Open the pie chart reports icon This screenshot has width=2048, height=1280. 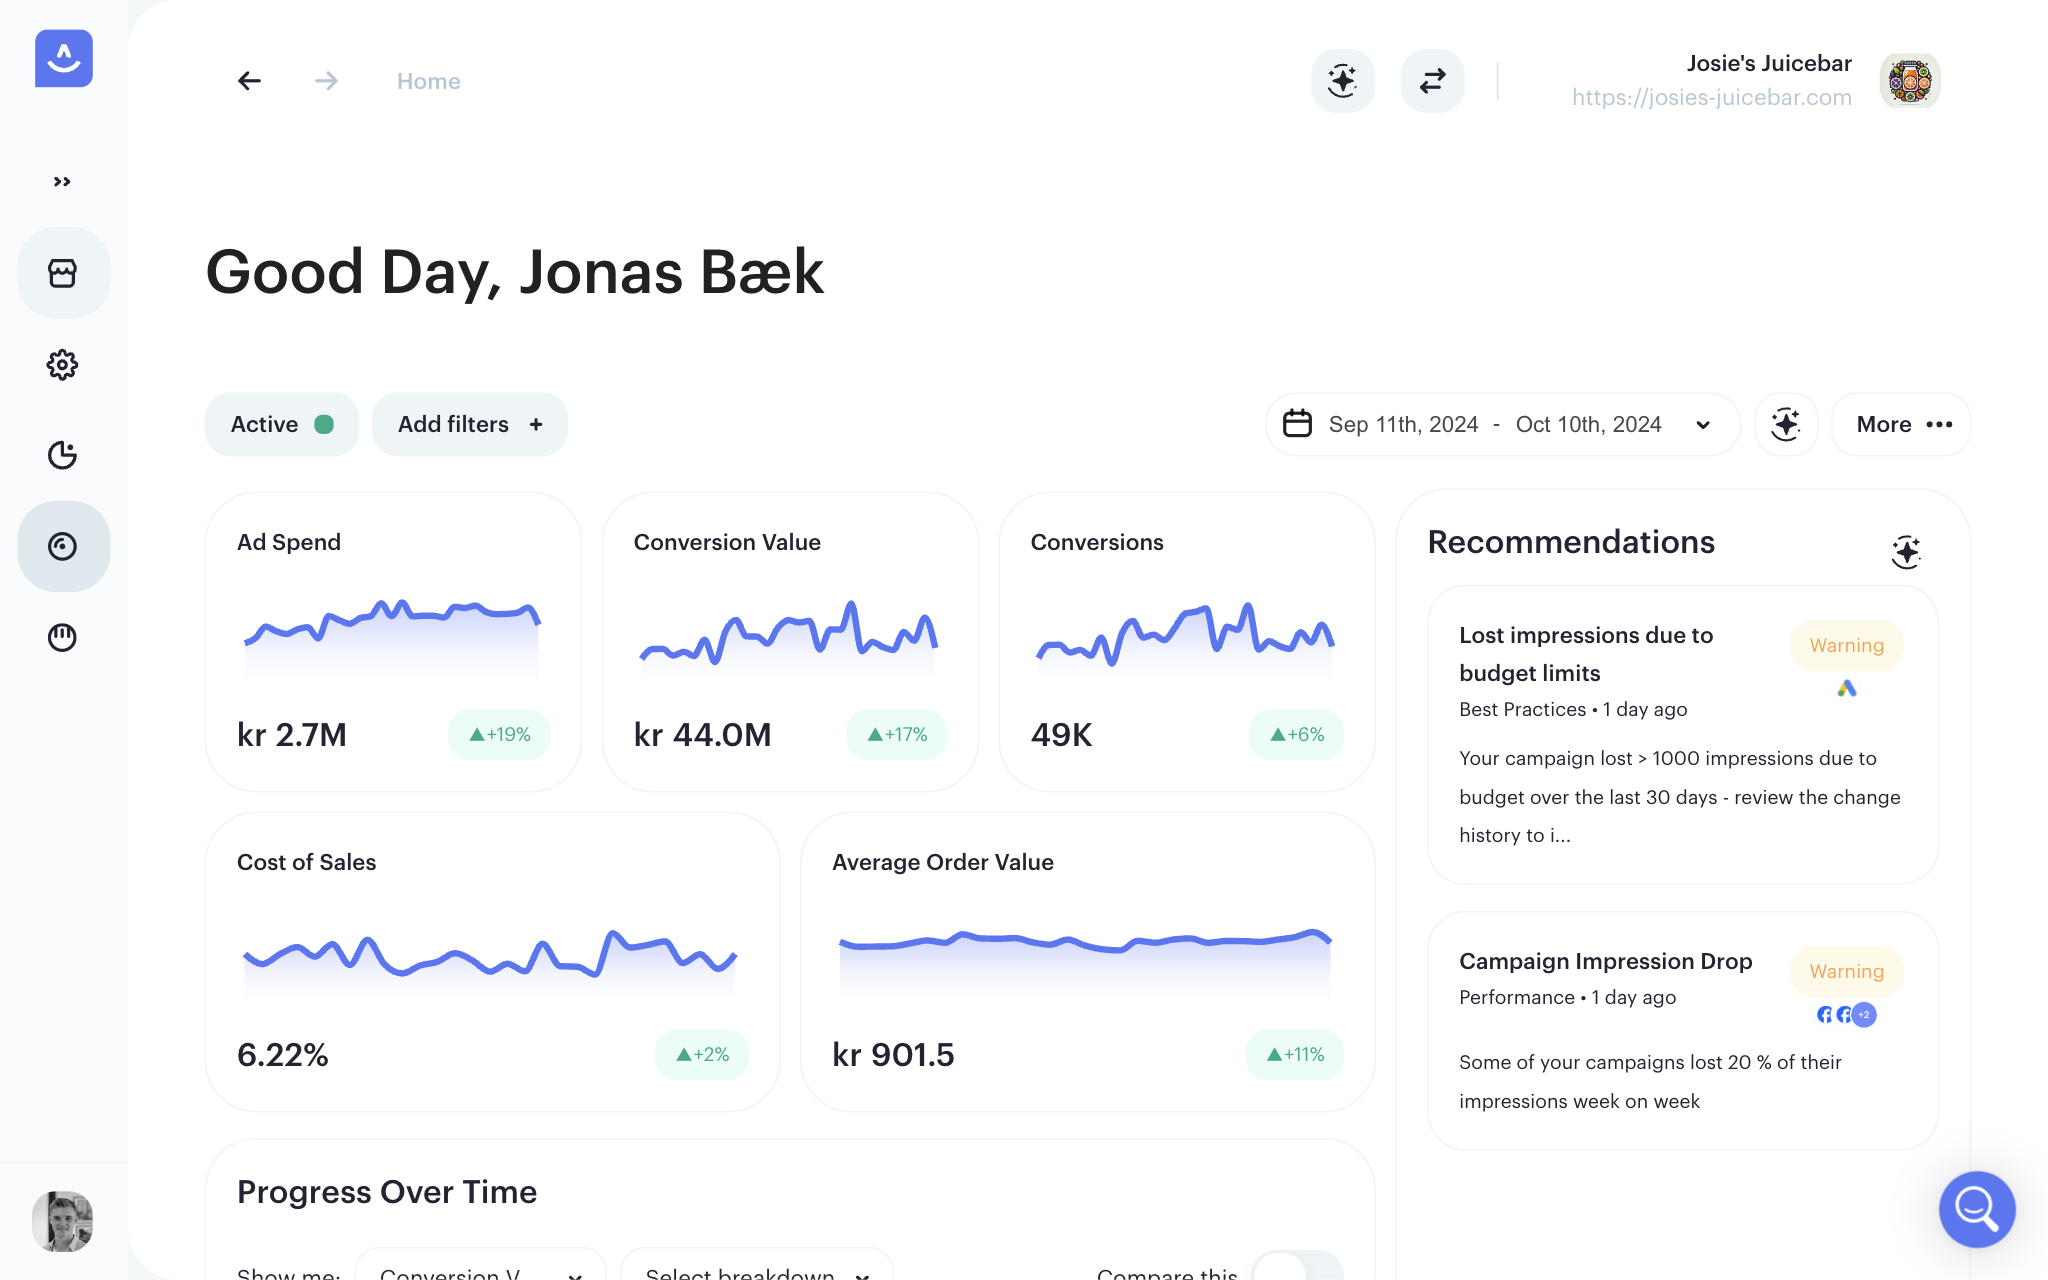63,455
